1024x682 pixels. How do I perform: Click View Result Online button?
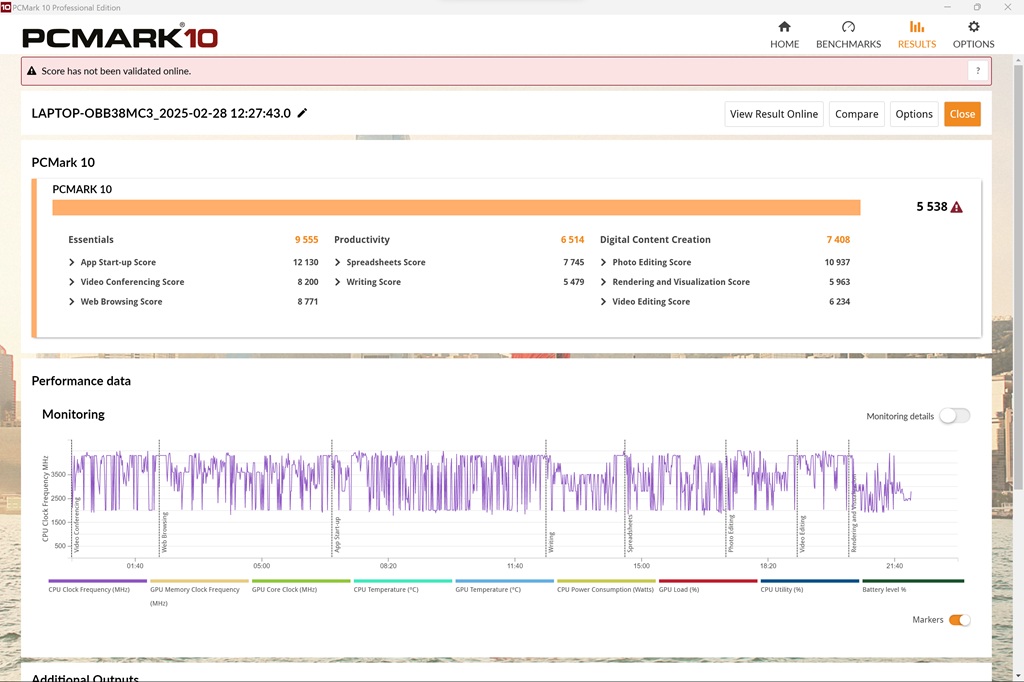click(x=773, y=114)
